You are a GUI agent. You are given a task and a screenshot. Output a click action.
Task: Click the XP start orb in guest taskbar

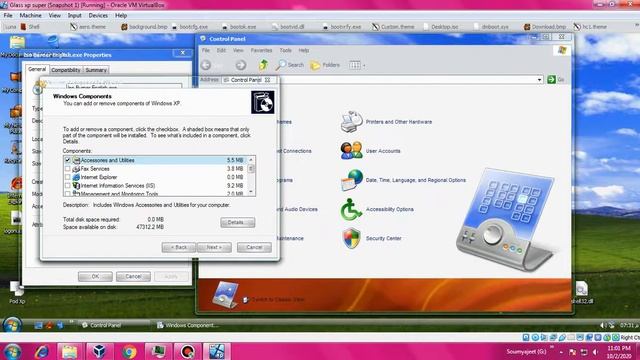(x=12, y=325)
